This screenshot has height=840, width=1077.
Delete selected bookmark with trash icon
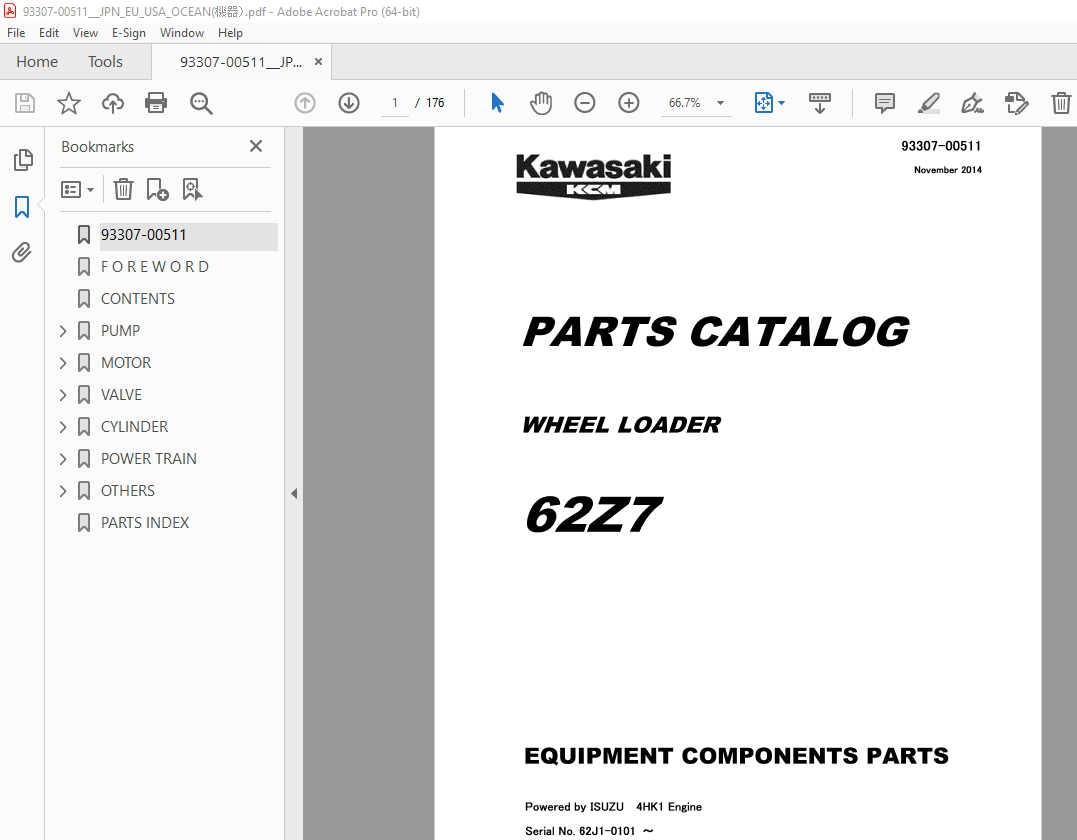point(123,190)
